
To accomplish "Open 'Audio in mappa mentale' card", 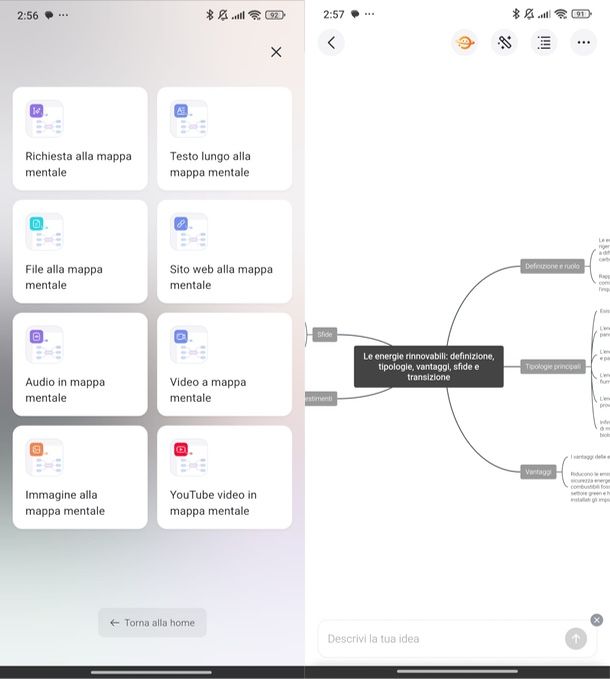I will (80, 364).
